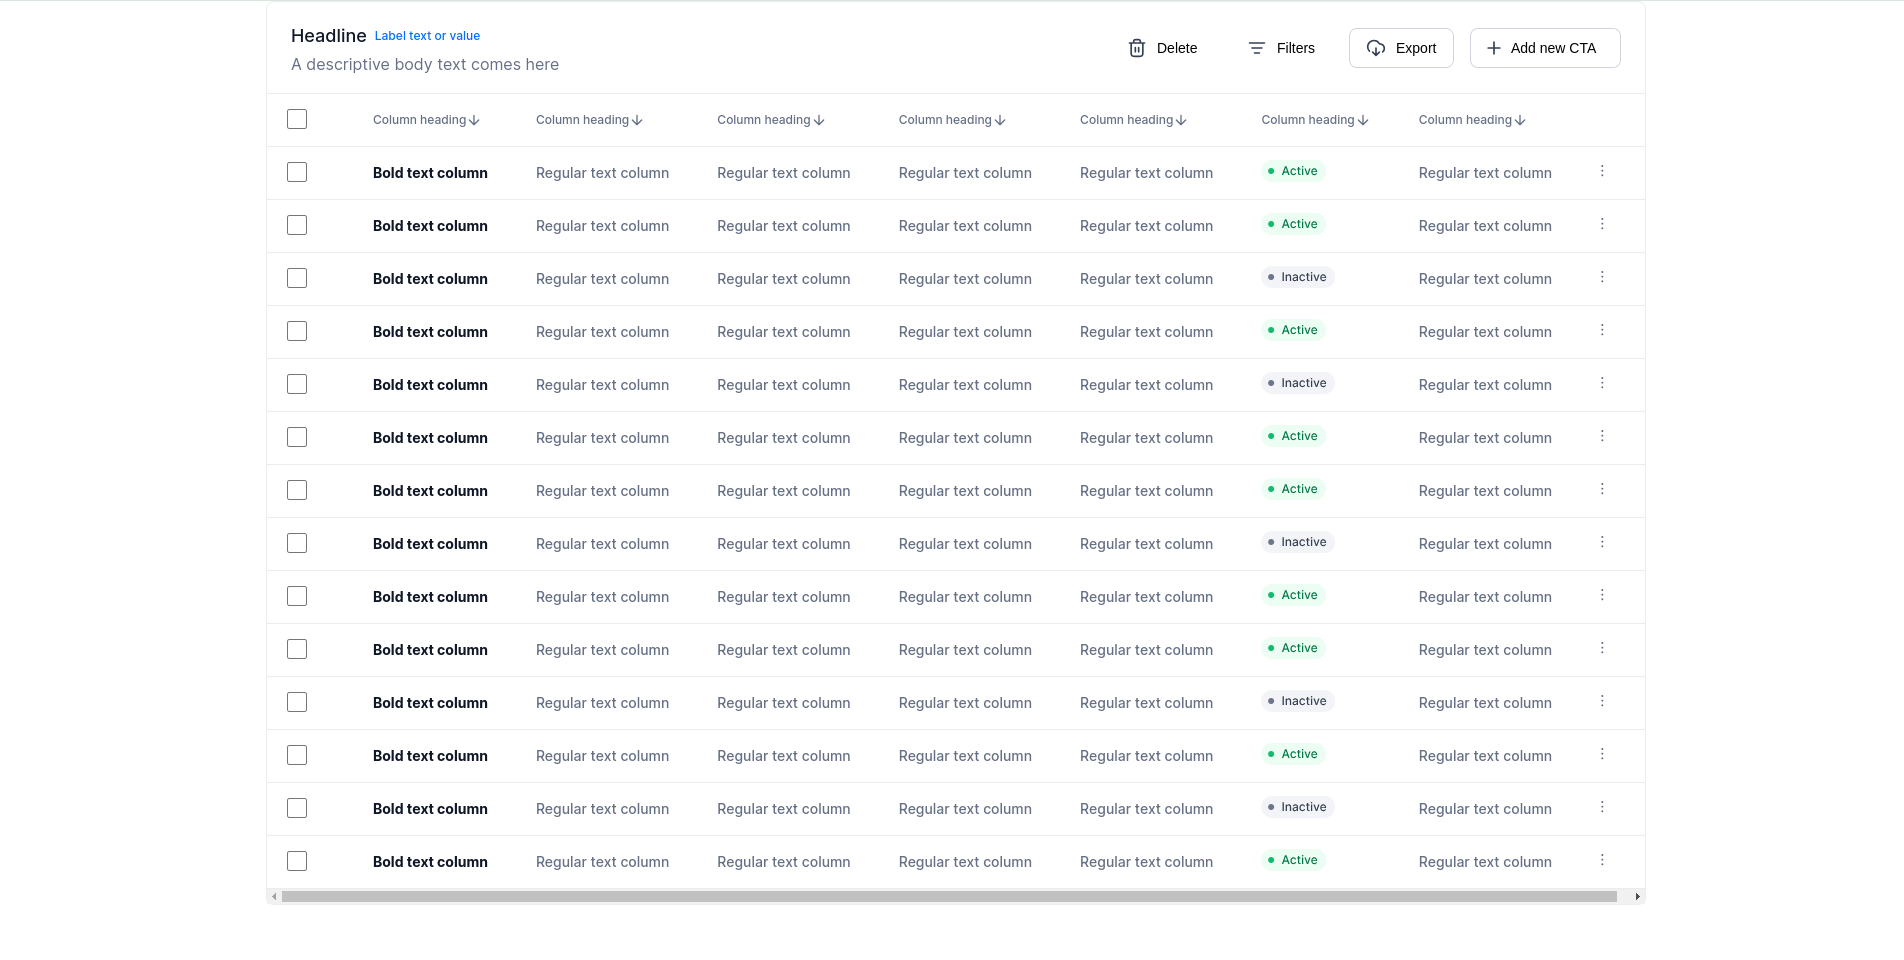
Task: Open the kebab menu on the first row
Action: 1602,171
